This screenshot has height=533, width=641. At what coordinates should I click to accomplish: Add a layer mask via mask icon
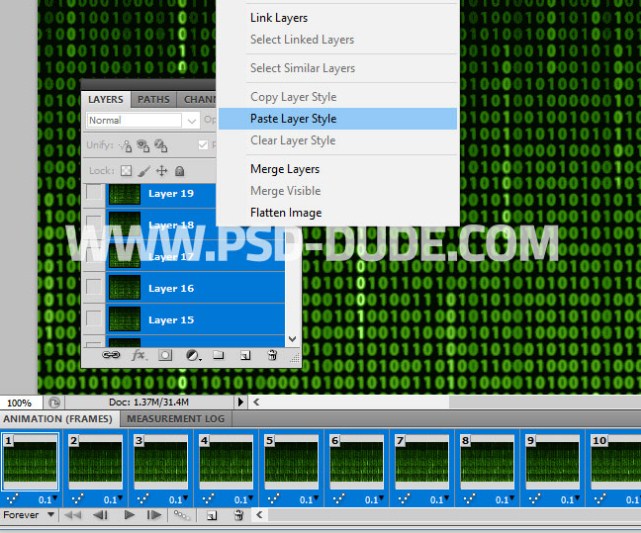pos(165,355)
